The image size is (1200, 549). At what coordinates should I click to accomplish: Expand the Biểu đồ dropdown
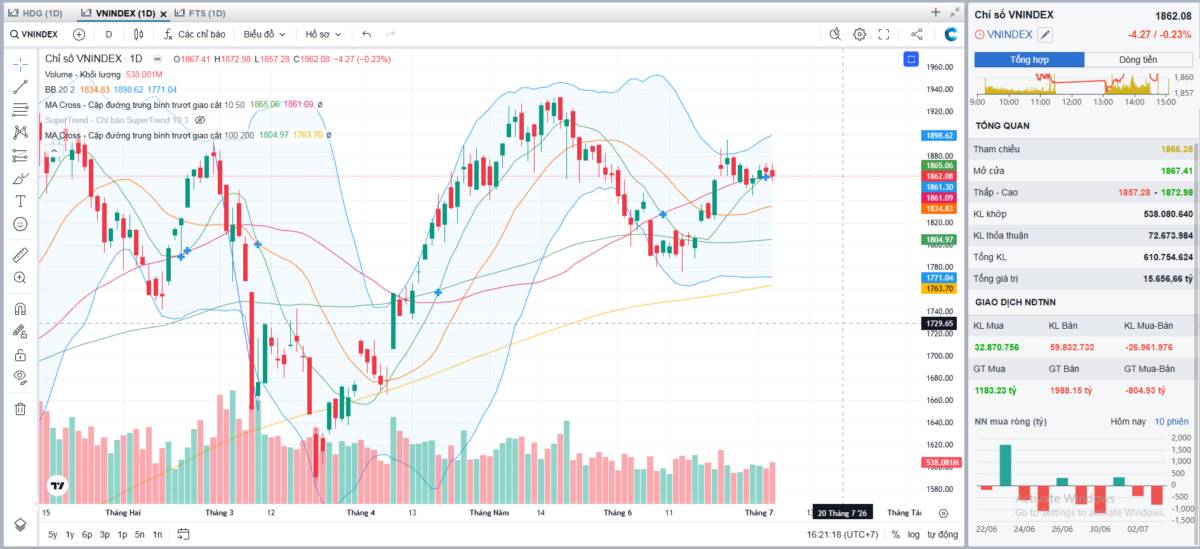264,34
